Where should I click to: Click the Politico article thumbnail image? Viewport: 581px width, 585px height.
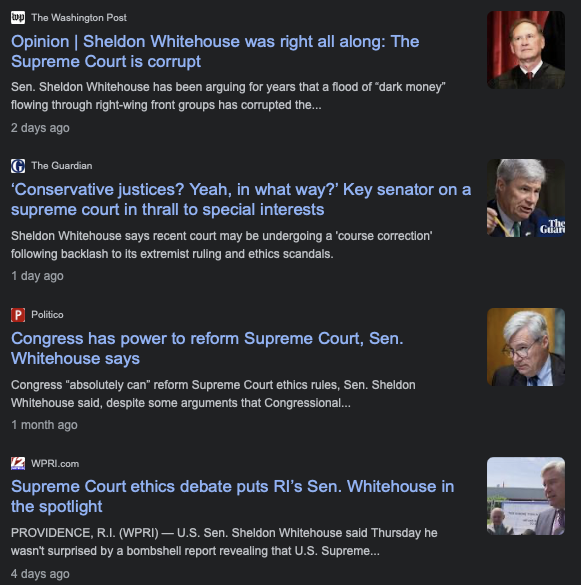(526, 347)
